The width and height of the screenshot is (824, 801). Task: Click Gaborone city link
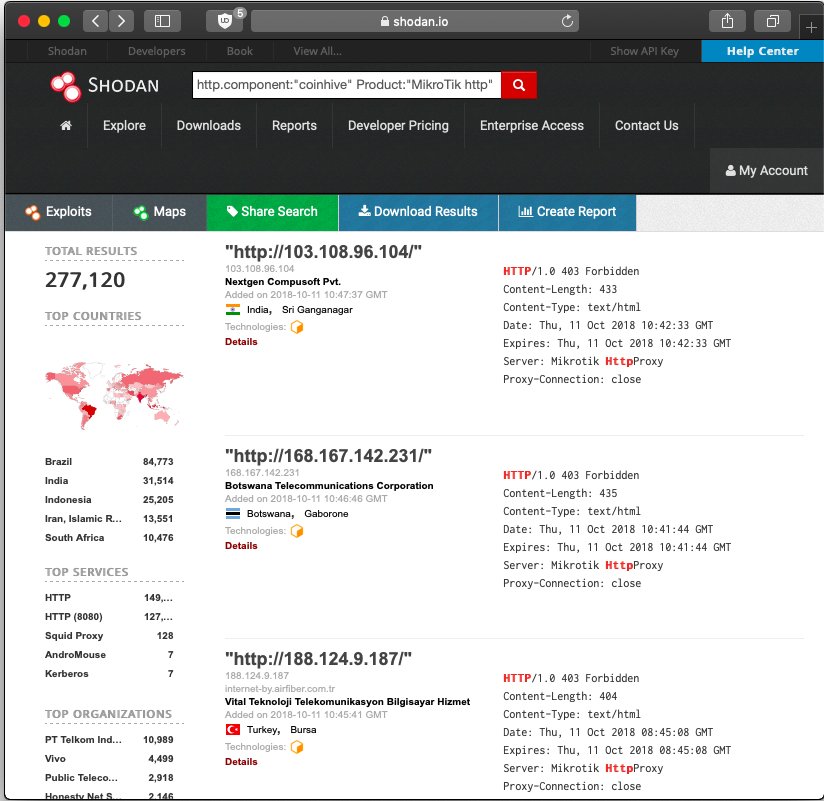tap(326, 514)
